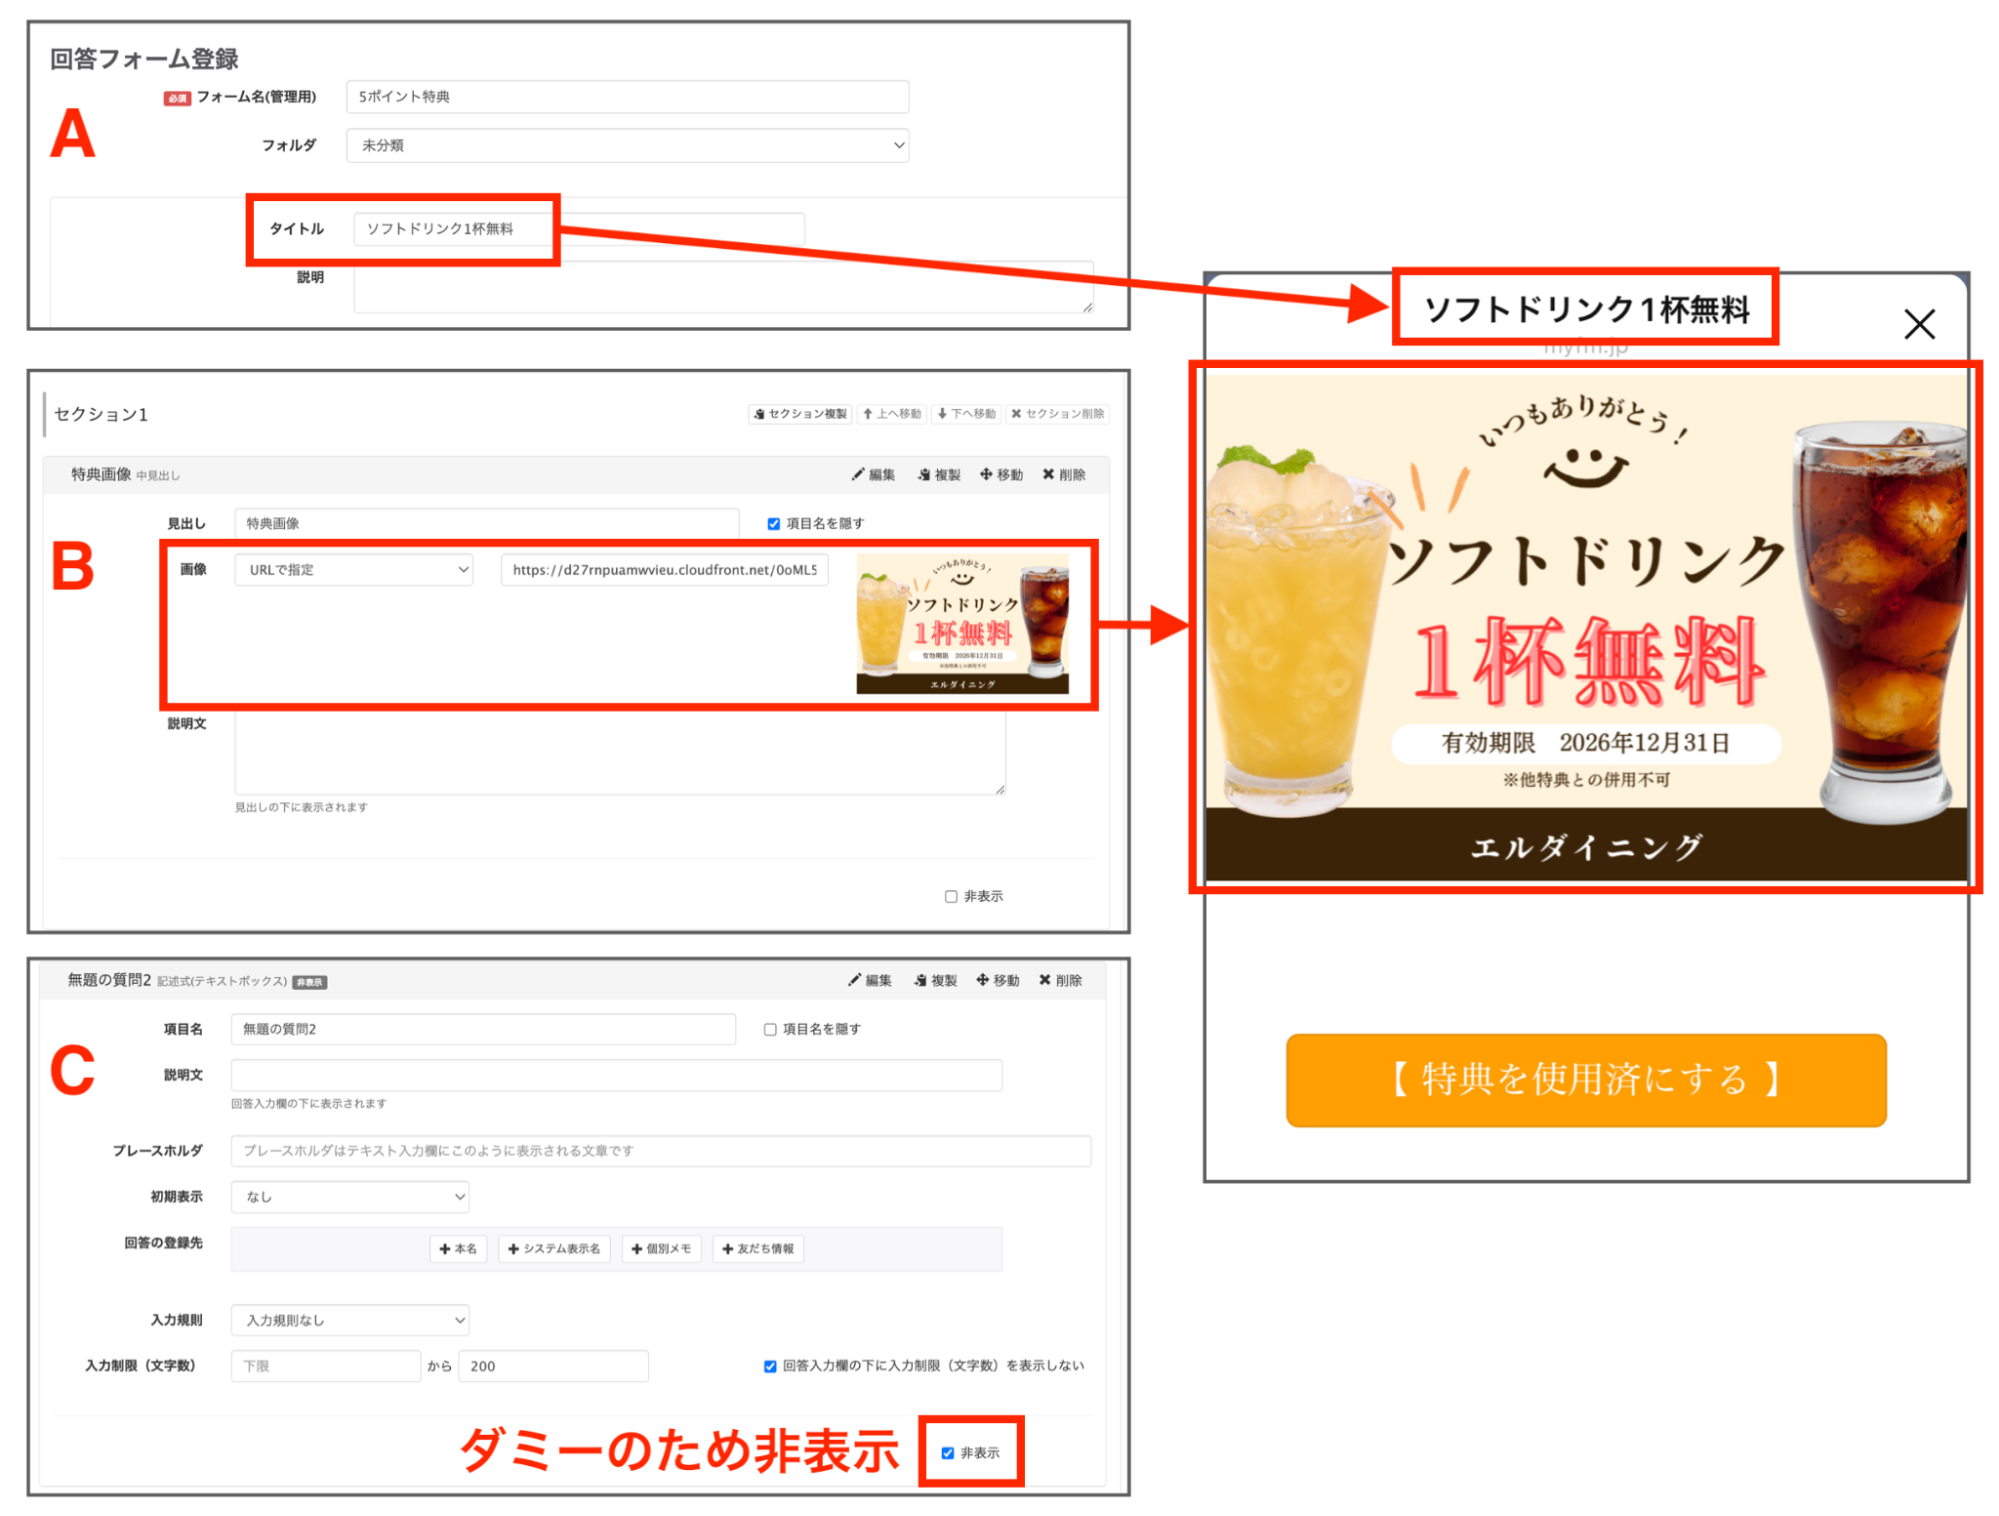Click the image URL field with cloudfront address
The height and width of the screenshot is (1516, 1999).
click(664, 570)
